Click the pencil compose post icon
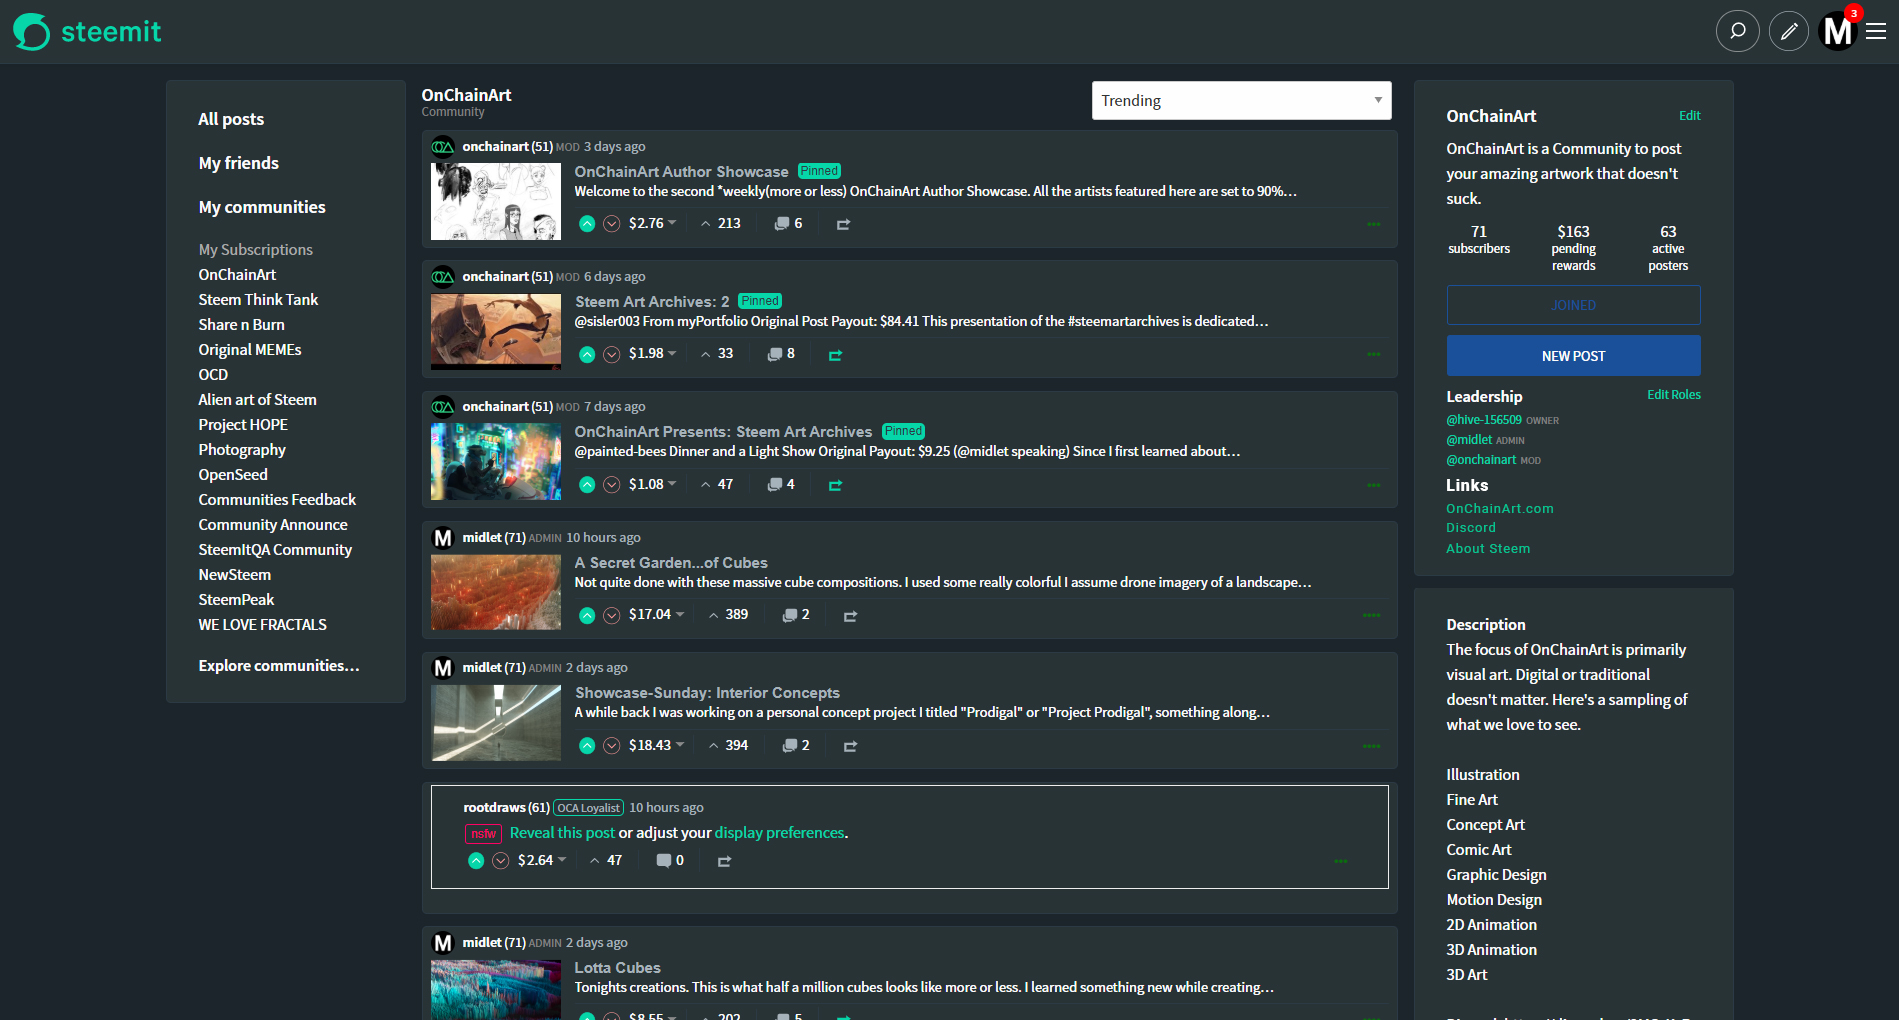1899x1020 pixels. [1789, 31]
